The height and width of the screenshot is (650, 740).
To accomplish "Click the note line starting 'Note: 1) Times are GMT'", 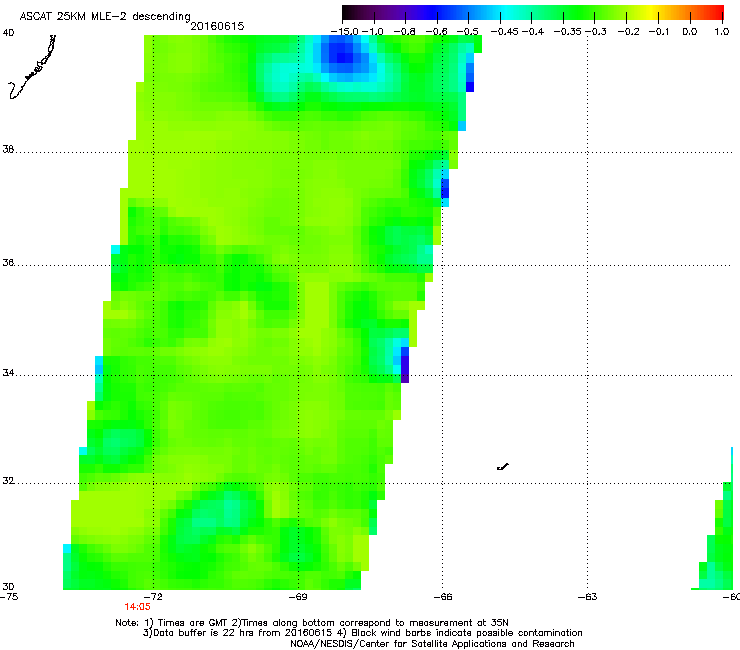I will click(x=312, y=623).
